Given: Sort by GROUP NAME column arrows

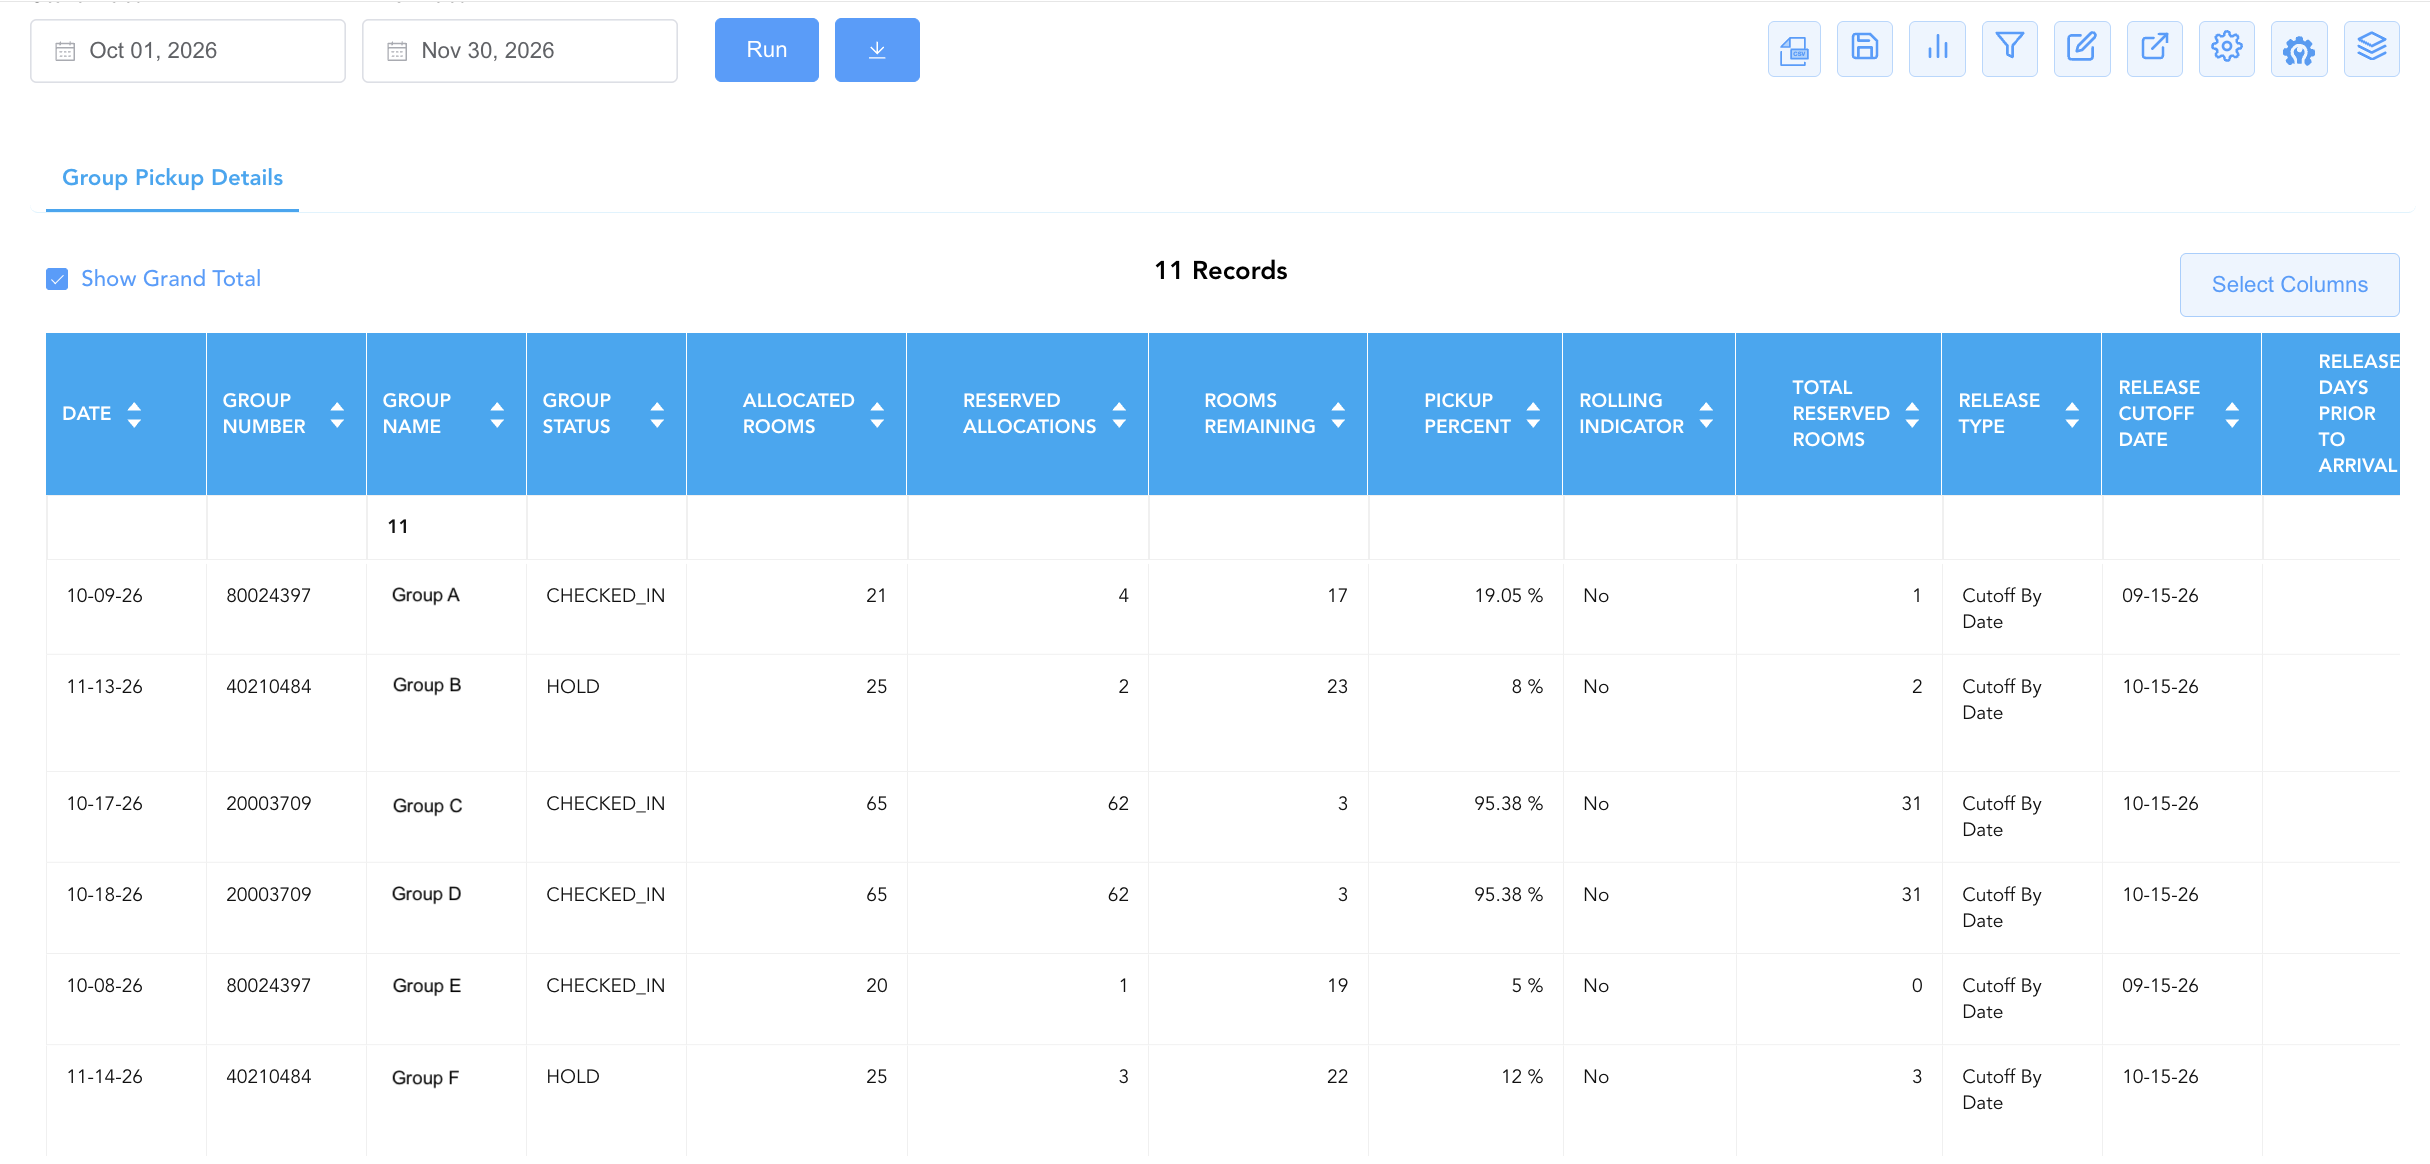Looking at the screenshot, I should (497, 414).
